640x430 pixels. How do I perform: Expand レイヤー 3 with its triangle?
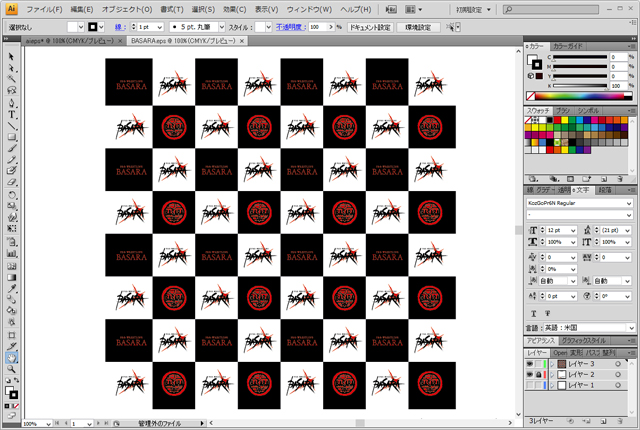coord(552,364)
